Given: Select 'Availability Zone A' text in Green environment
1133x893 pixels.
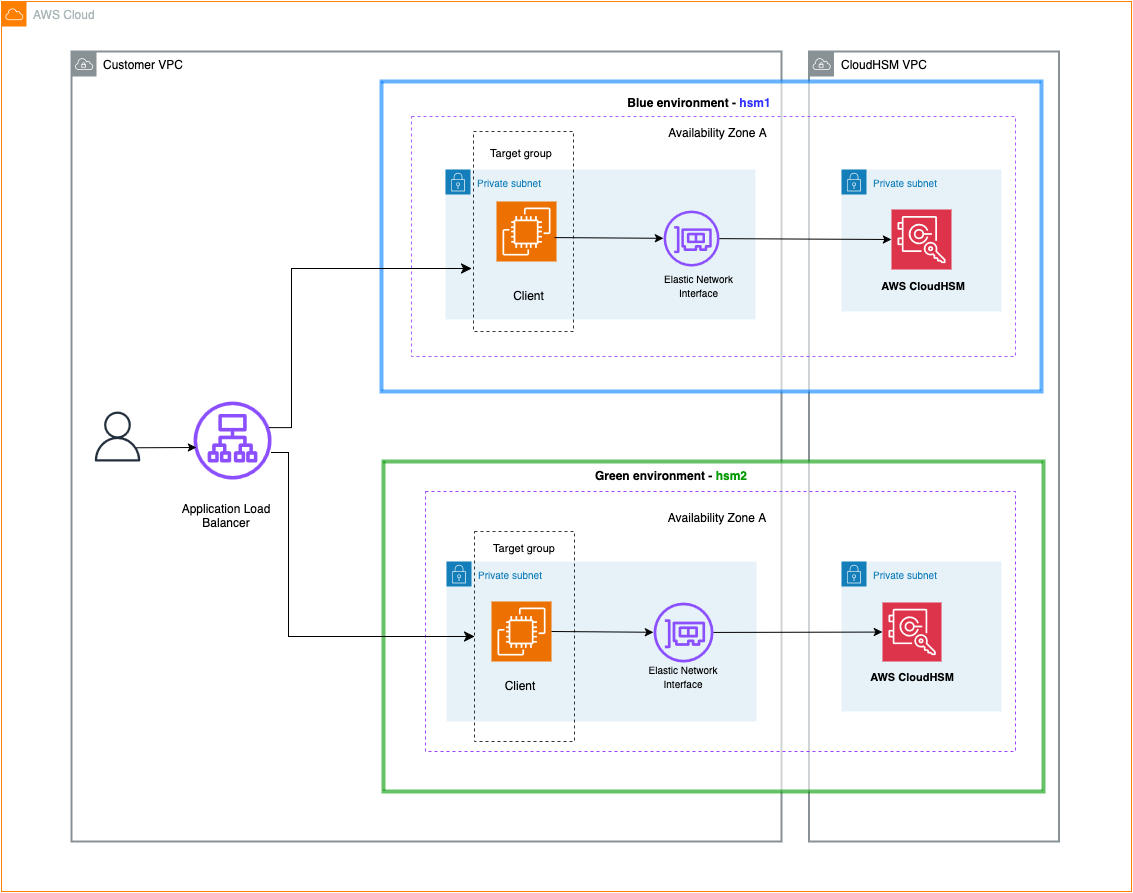Looking at the screenshot, I should [x=717, y=518].
